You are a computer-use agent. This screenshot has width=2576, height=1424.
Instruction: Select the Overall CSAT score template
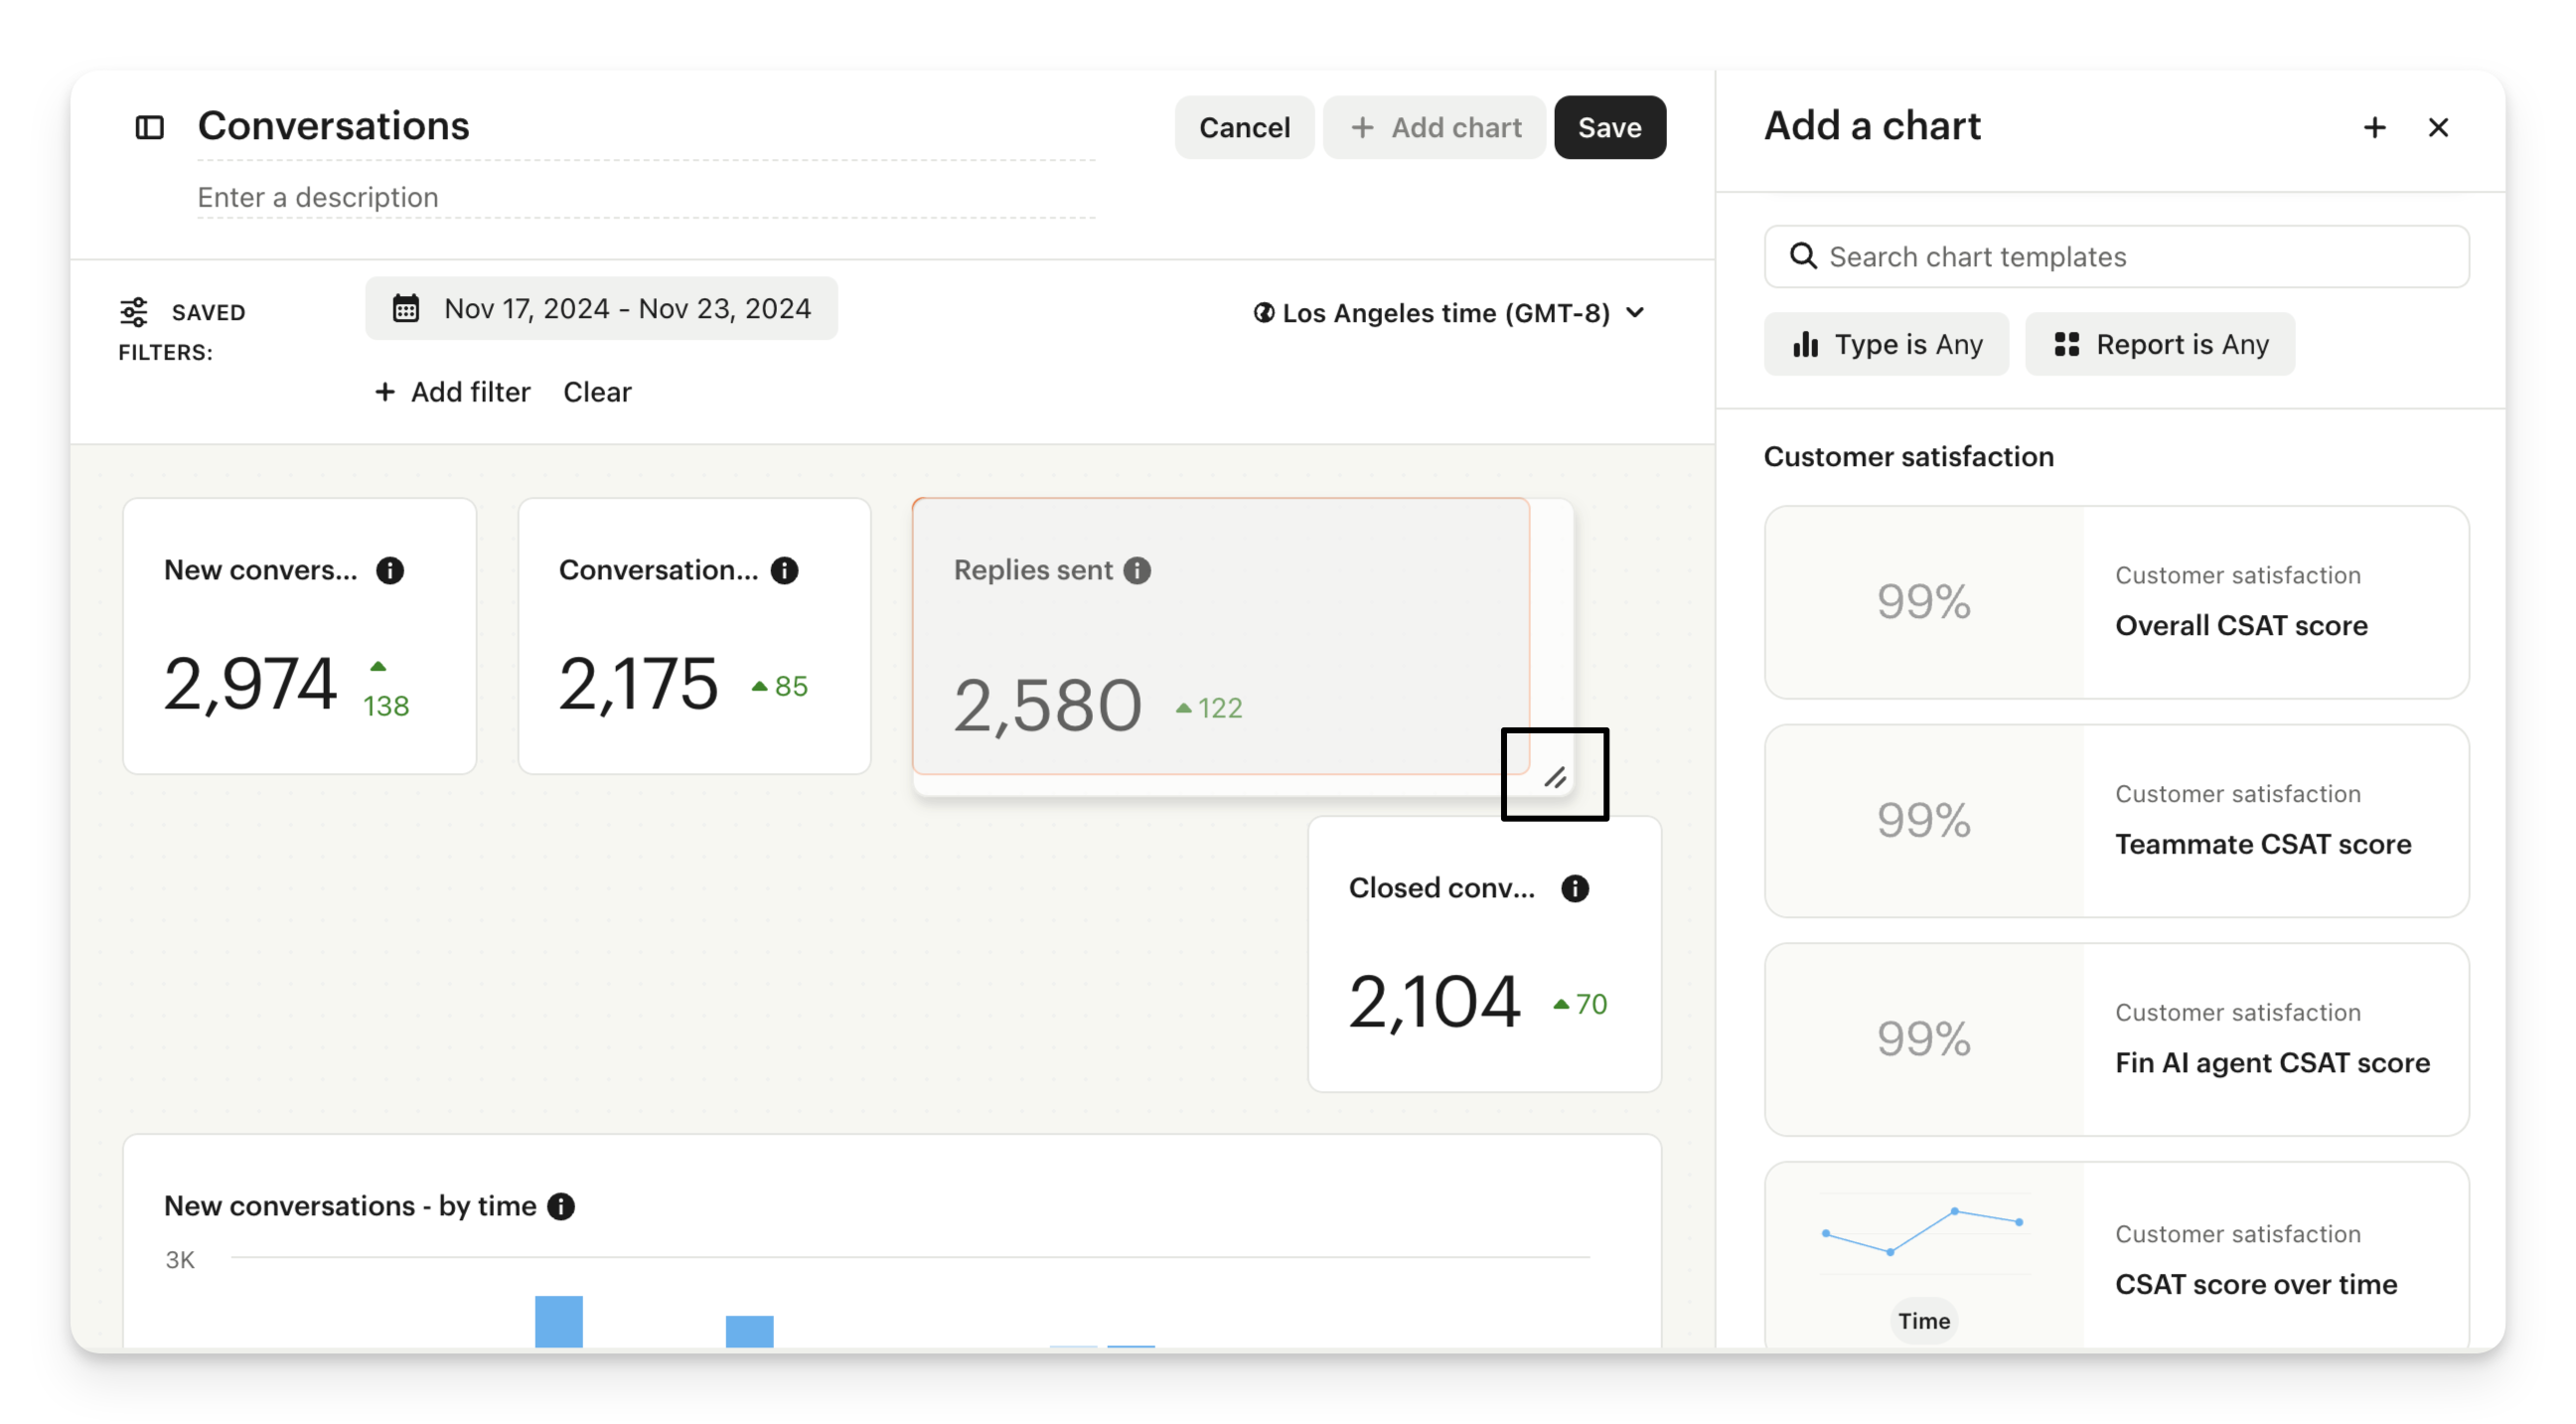coord(2116,602)
